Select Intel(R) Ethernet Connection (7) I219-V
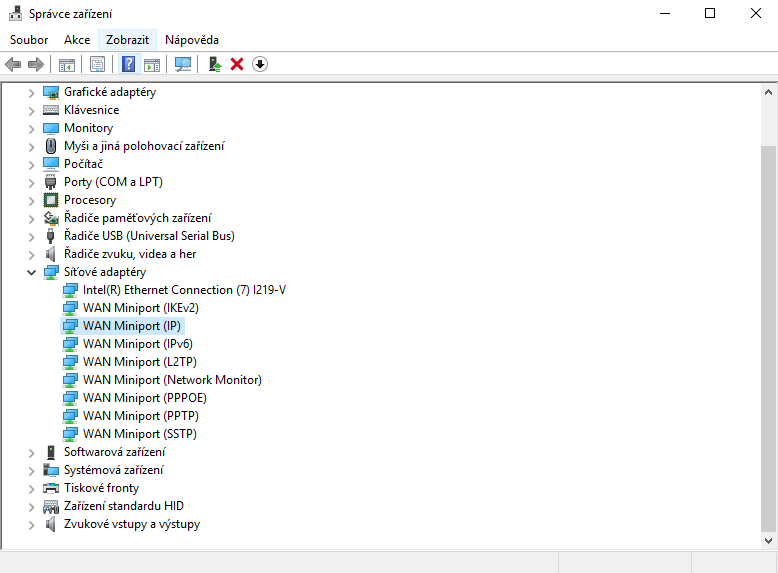 [x=184, y=290]
